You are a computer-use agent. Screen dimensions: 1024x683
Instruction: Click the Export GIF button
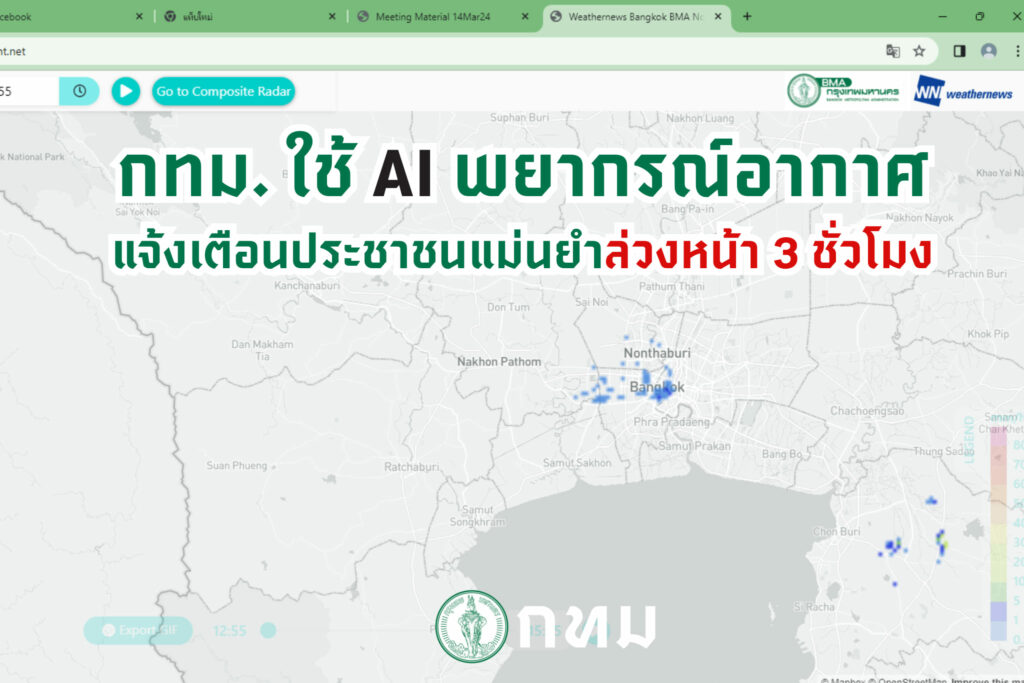point(137,630)
